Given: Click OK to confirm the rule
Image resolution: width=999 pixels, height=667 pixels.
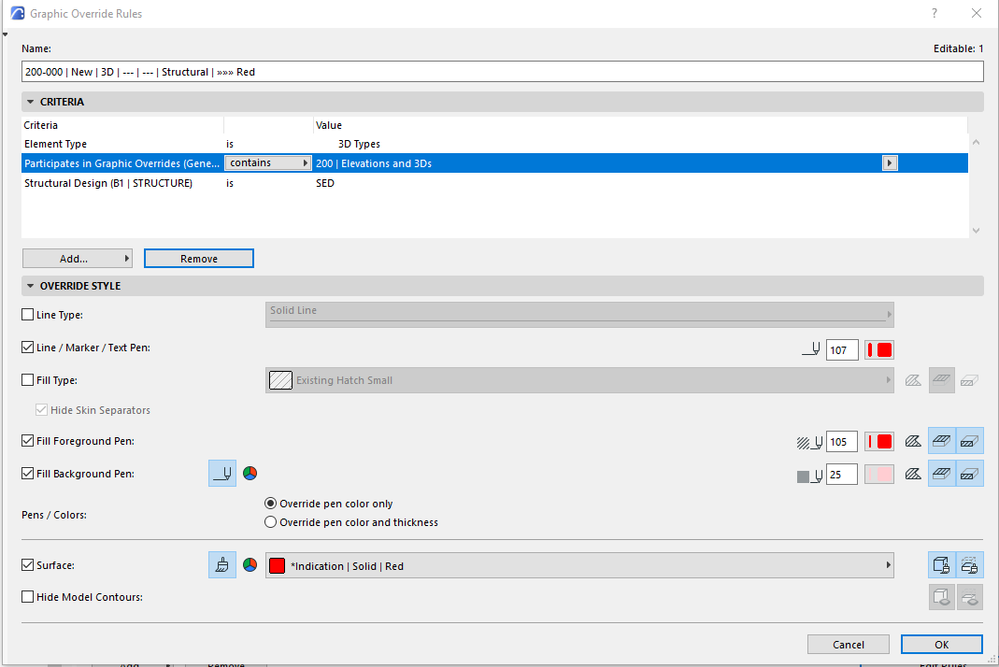Looking at the screenshot, I should click(942, 645).
